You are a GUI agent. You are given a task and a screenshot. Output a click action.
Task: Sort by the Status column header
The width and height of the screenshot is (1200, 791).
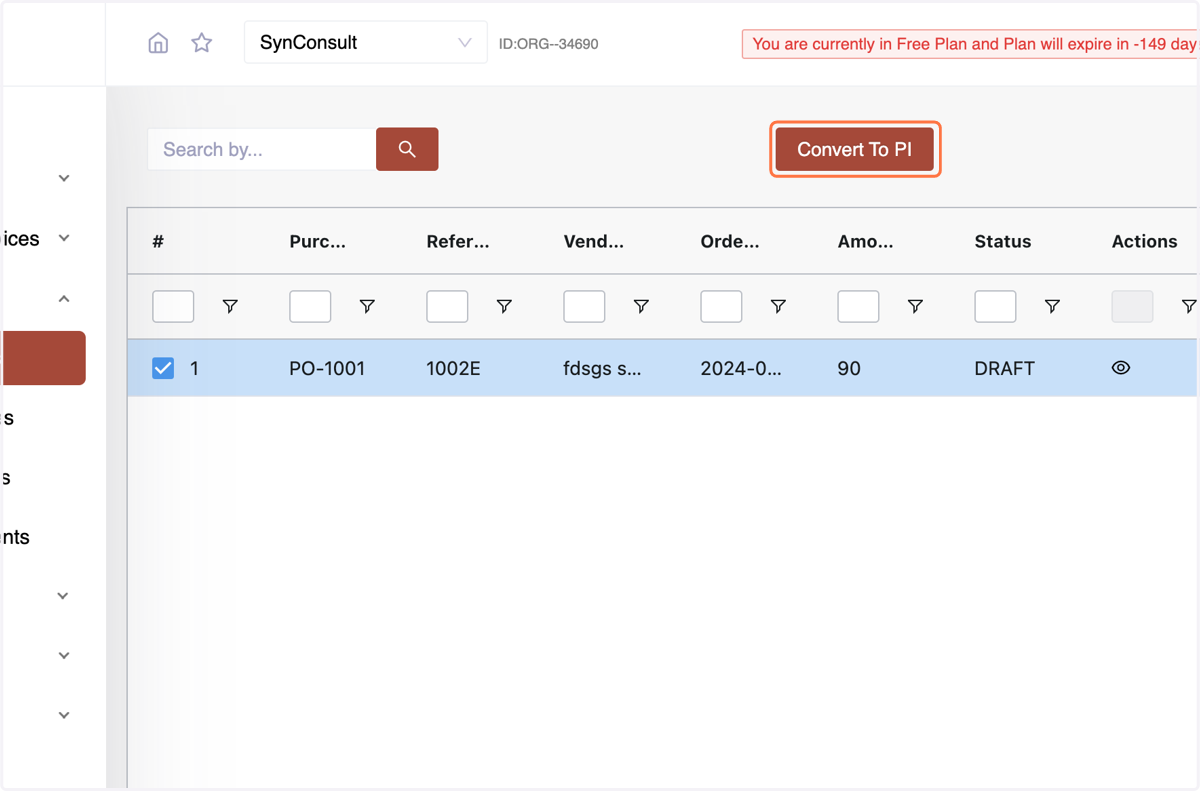[x=1003, y=241]
